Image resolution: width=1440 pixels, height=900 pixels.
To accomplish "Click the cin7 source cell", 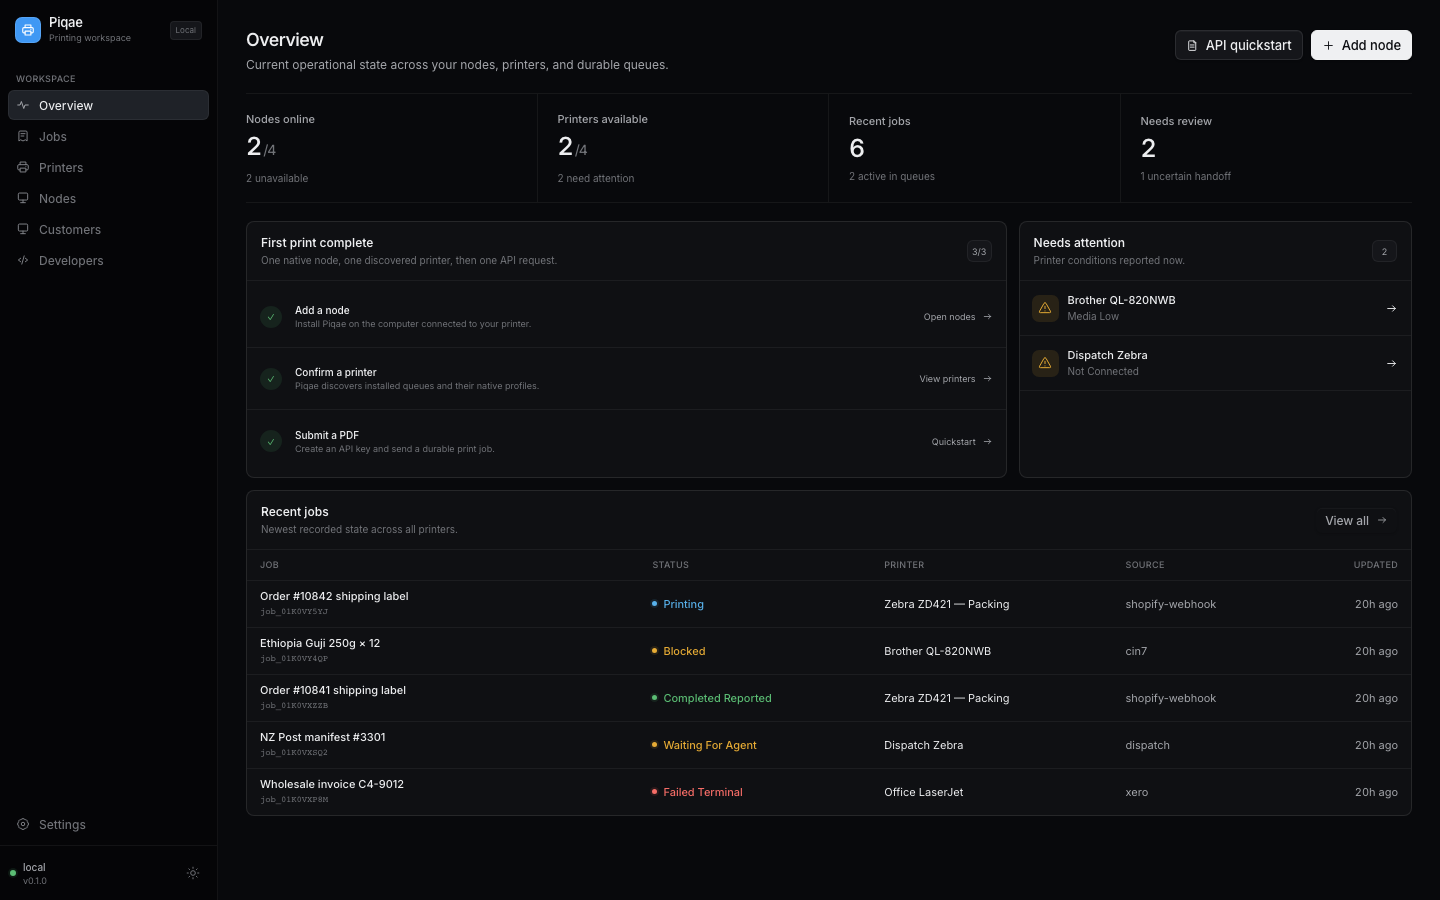I will coord(1136,651).
